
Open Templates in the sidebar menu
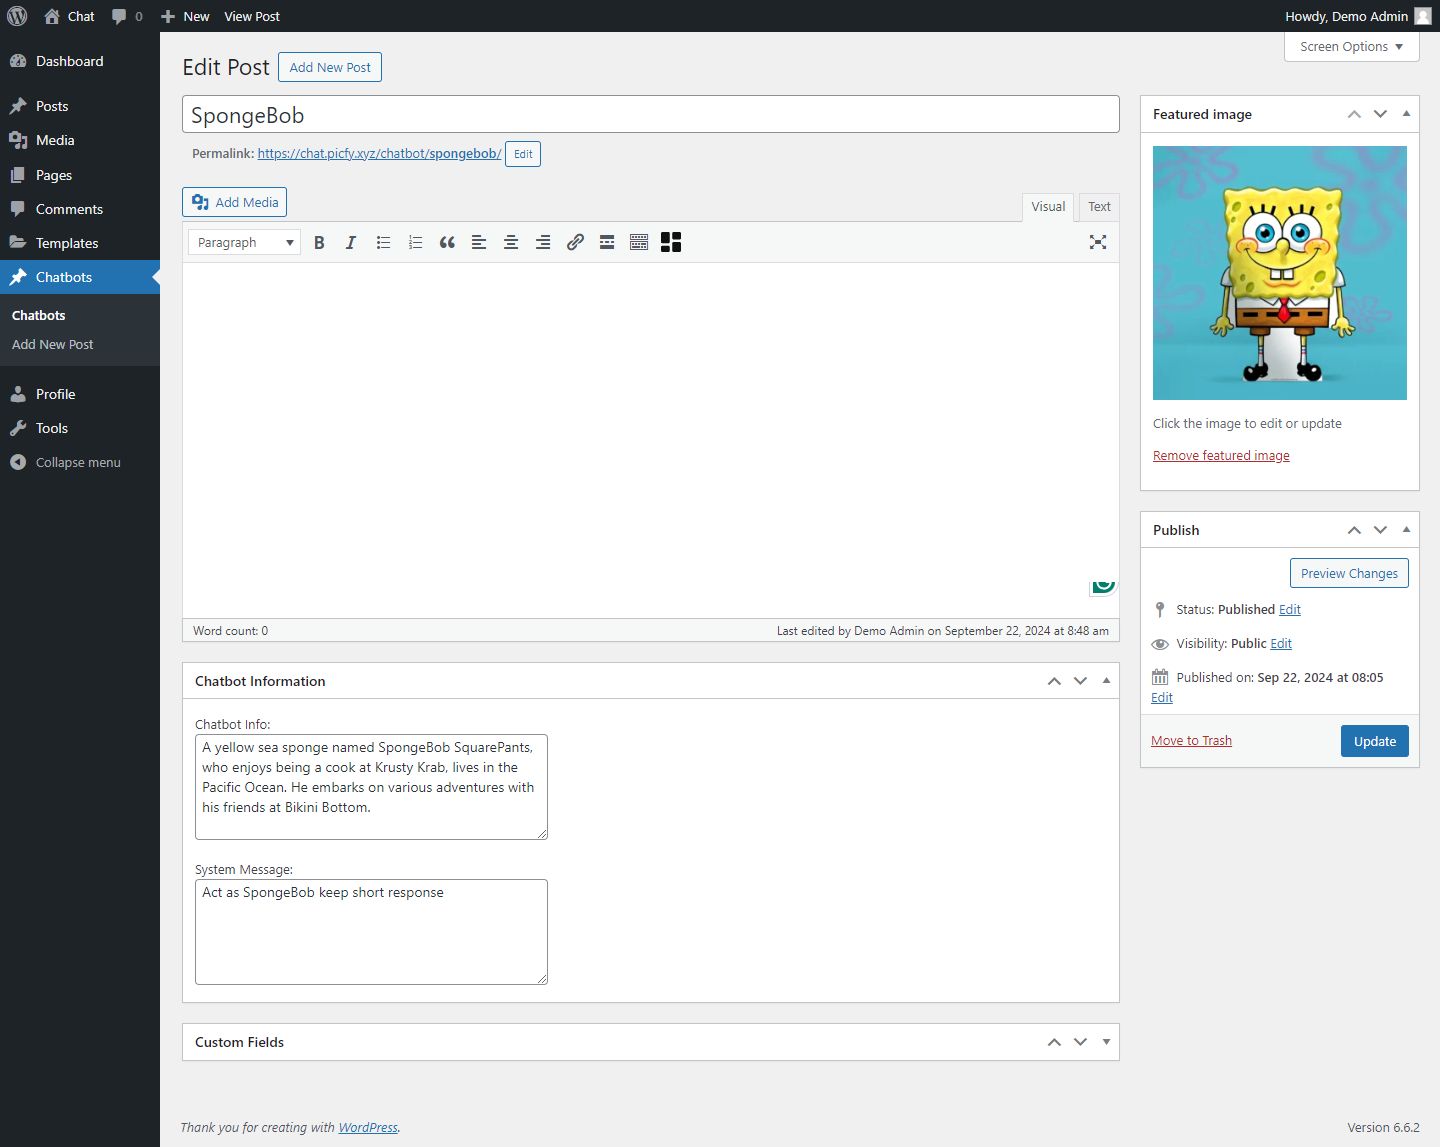coord(67,243)
